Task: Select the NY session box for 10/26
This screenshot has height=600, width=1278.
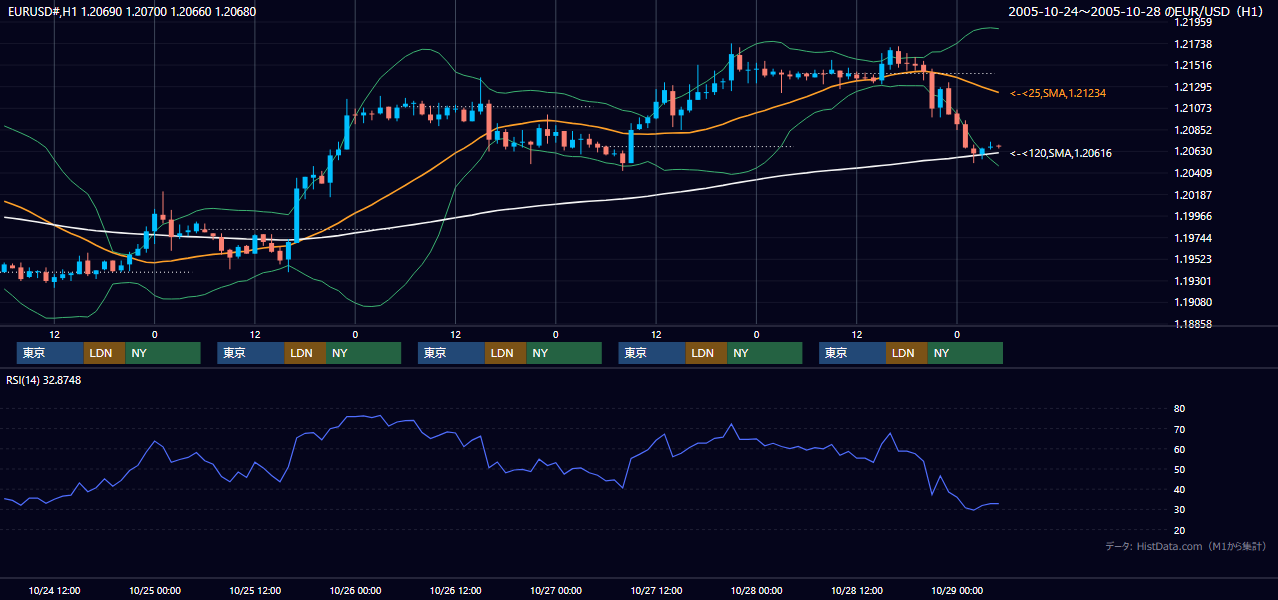Action: 564,353
